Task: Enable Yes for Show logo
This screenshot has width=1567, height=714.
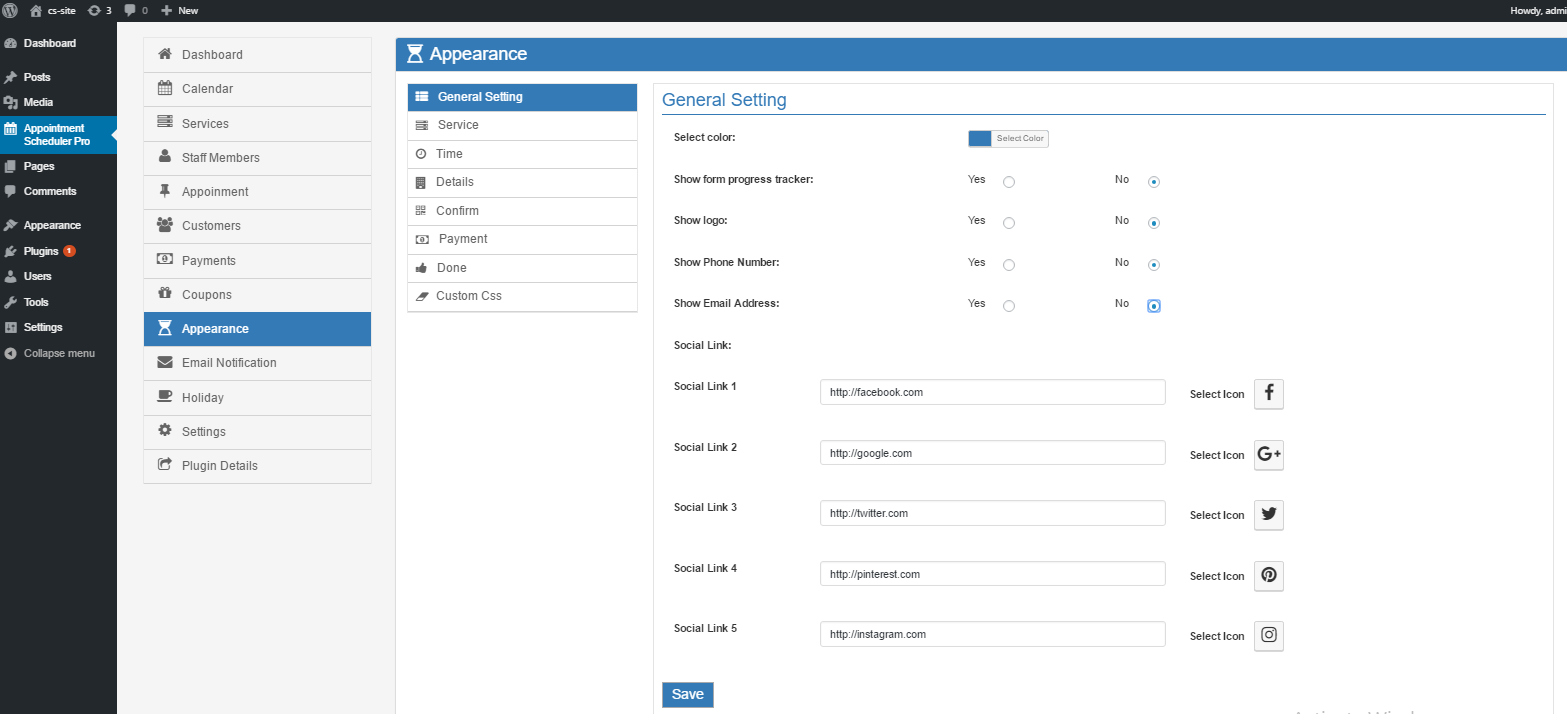Action: 1009,223
